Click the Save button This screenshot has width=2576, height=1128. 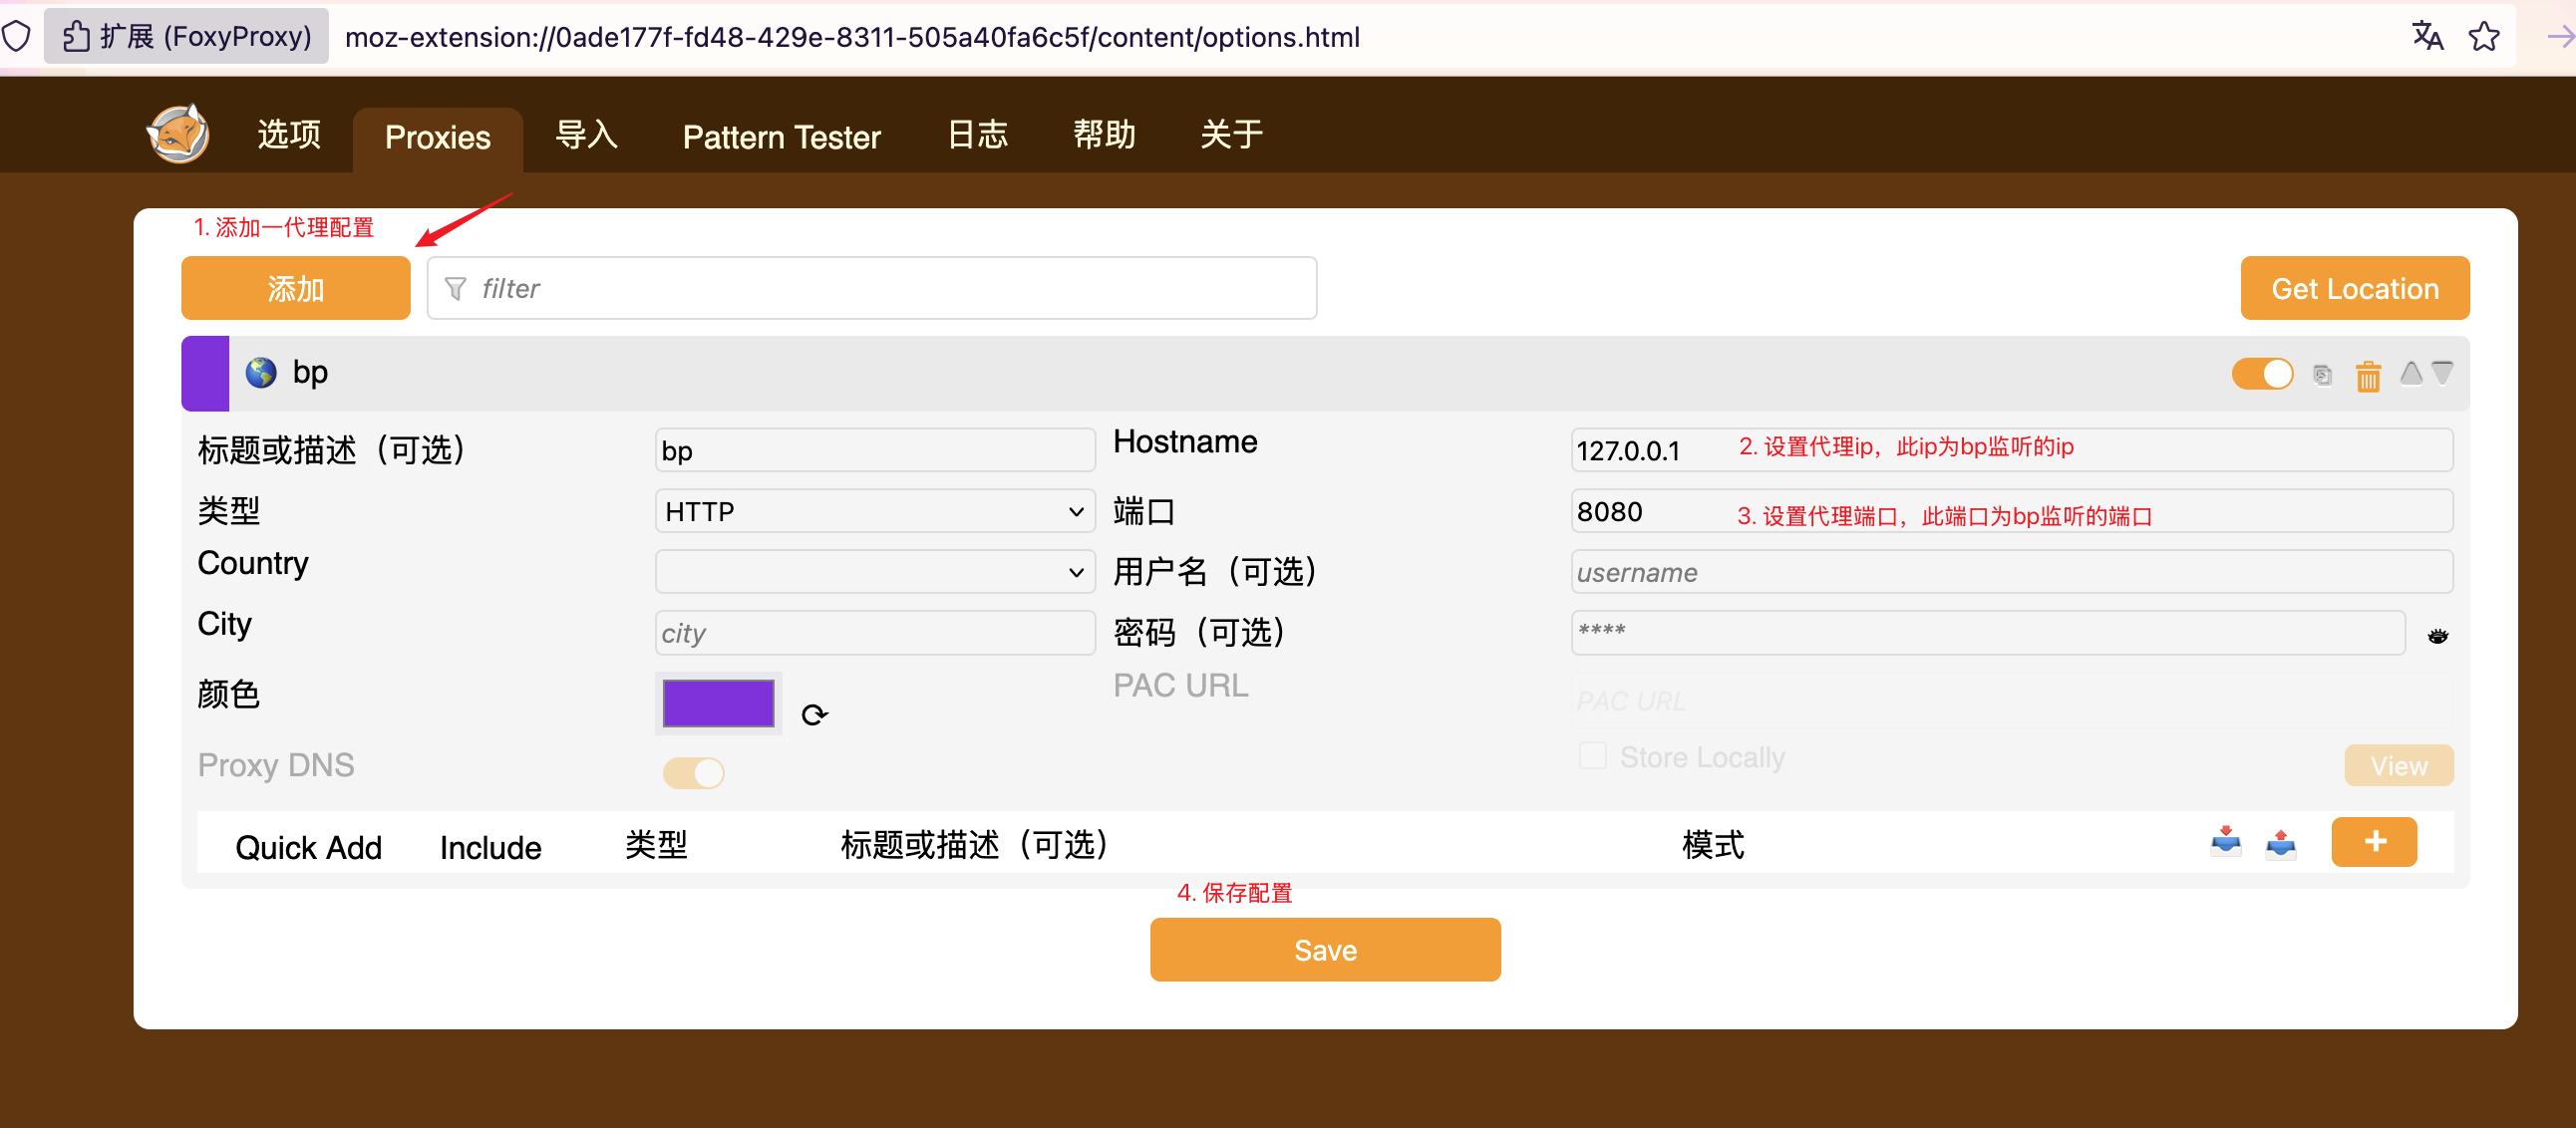(x=1324, y=949)
